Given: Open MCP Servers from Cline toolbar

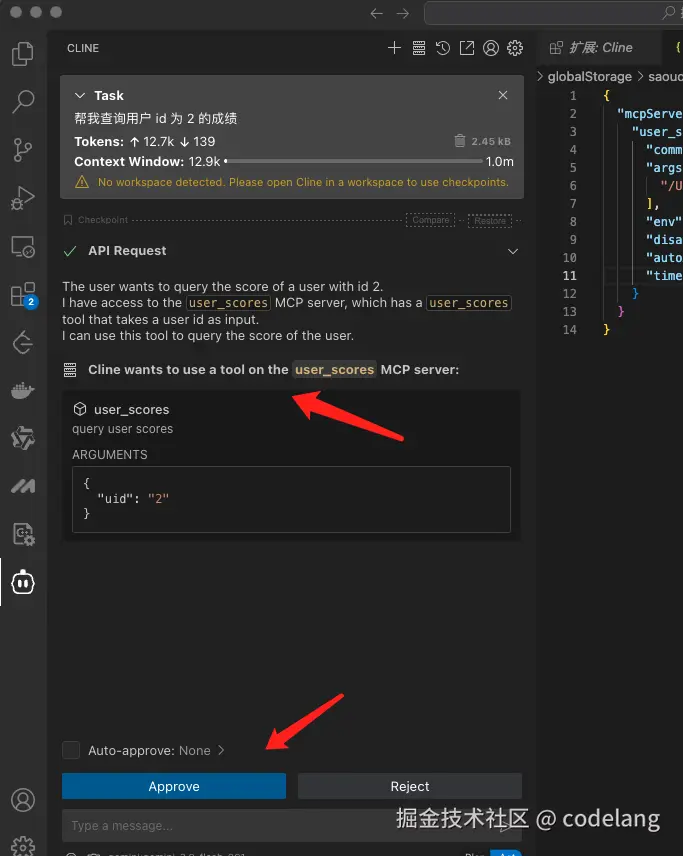Looking at the screenshot, I should (419, 48).
